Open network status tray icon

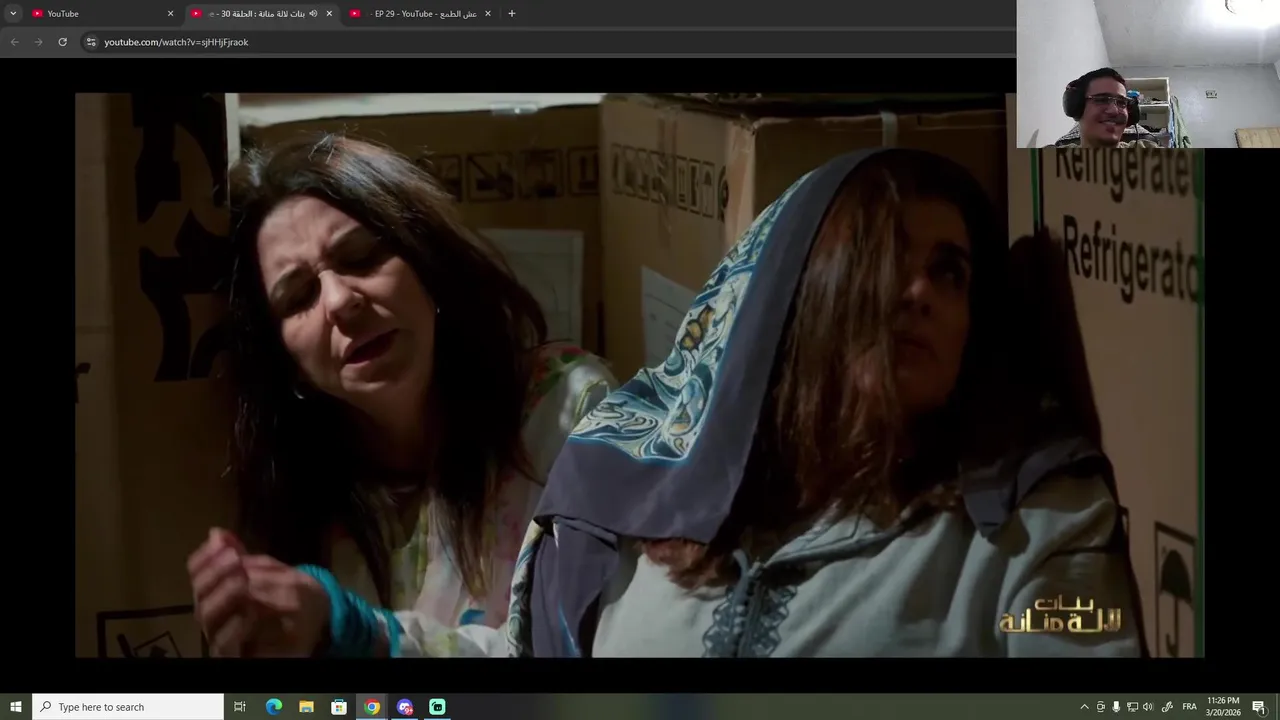pos(1132,707)
